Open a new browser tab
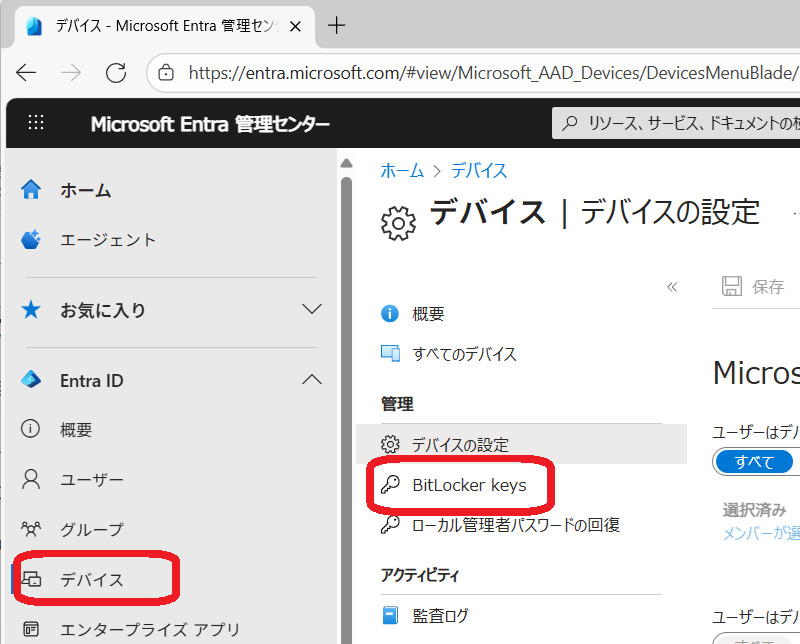800x644 pixels. pos(336,25)
